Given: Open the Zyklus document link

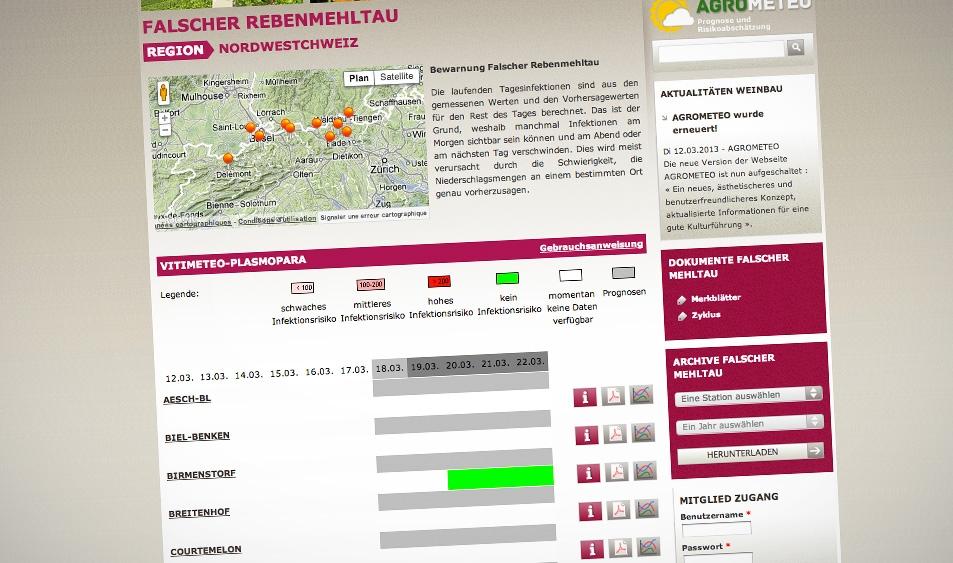Looking at the screenshot, I should pyautogui.click(x=706, y=315).
